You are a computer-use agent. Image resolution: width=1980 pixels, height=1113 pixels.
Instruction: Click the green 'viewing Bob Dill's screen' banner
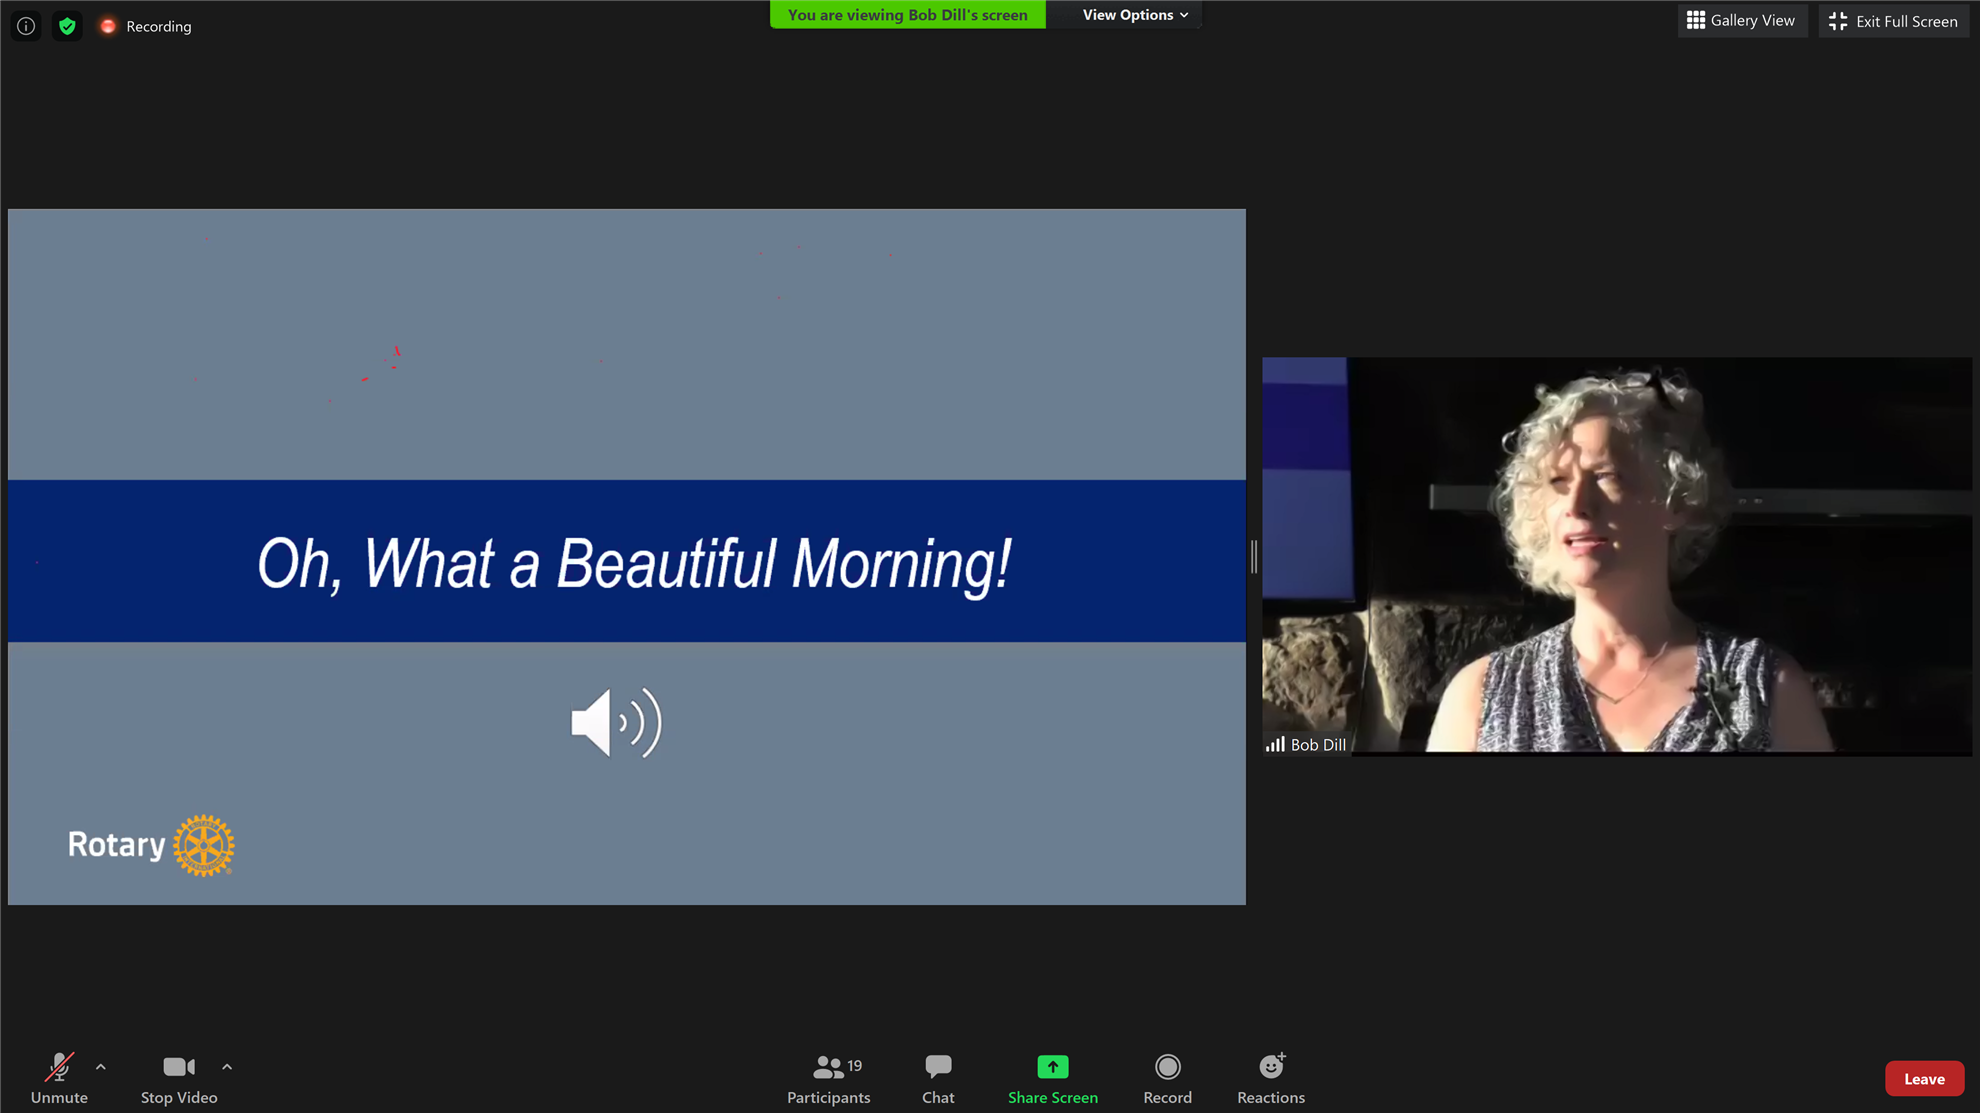[x=907, y=15]
